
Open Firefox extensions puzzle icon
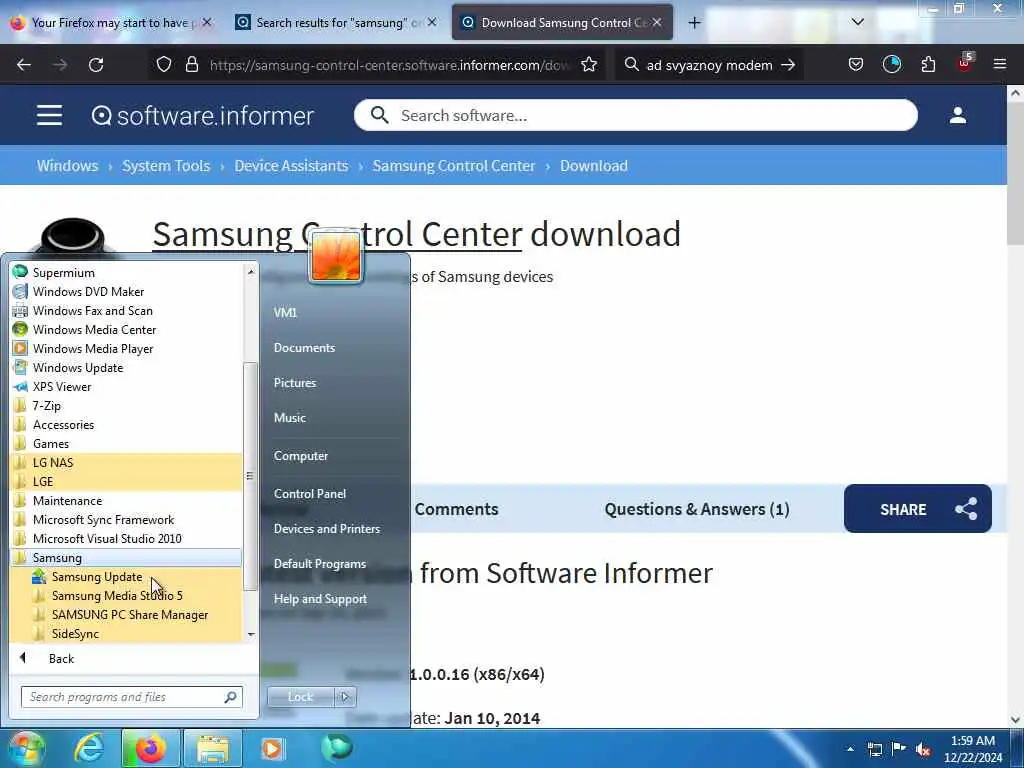click(x=928, y=64)
